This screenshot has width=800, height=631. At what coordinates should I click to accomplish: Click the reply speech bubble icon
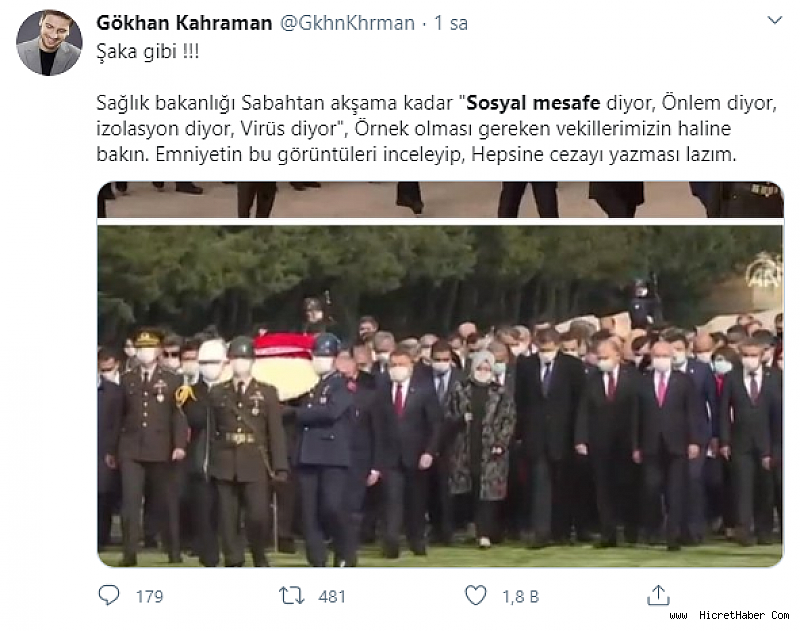coord(108,595)
